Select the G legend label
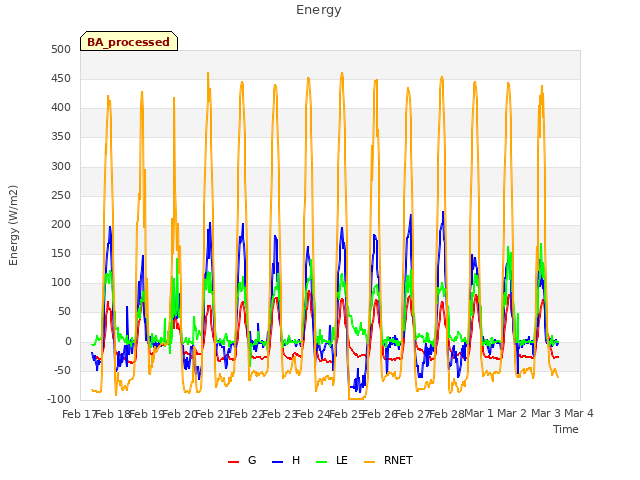Image resolution: width=640 pixels, height=480 pixels. click(x=252, y=460)
